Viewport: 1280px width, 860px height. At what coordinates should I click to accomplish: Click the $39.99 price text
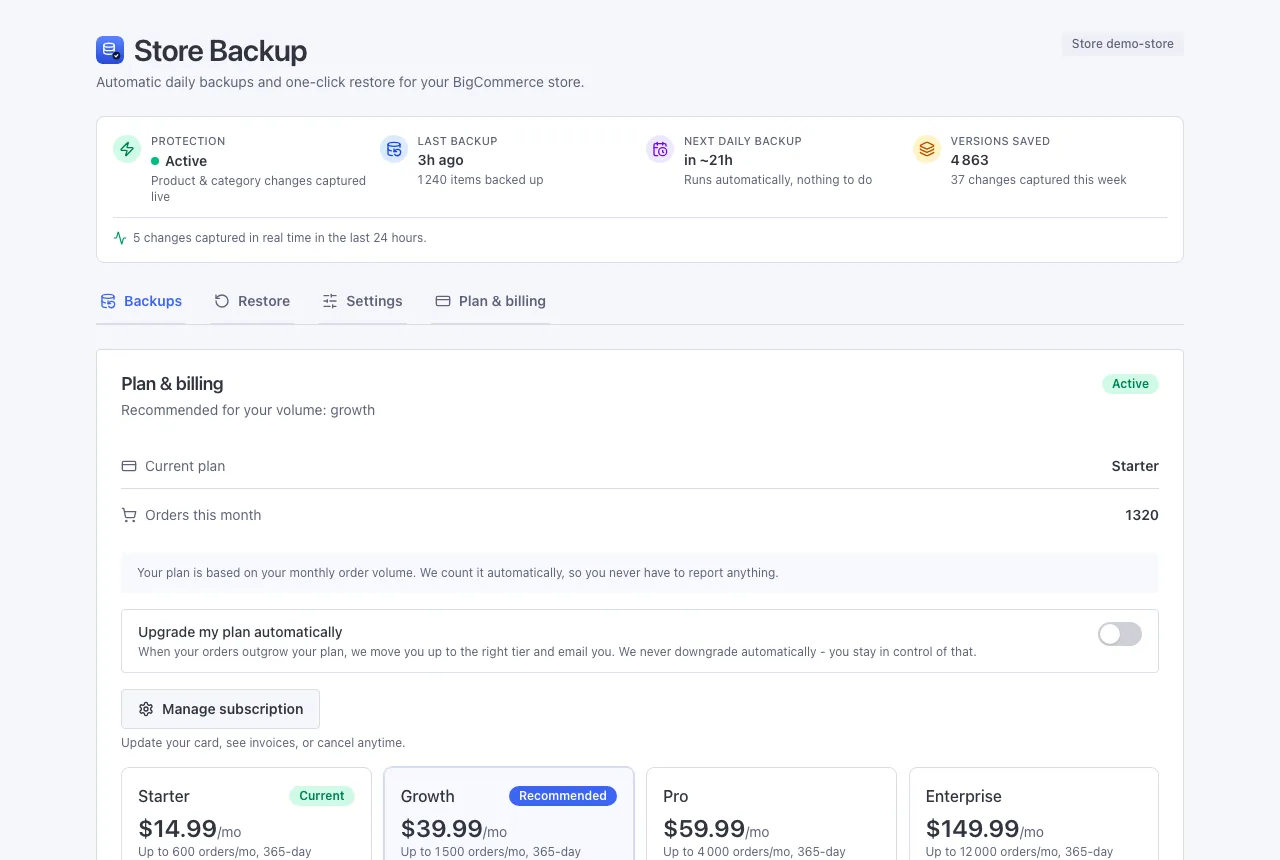pyautogui.click(x=441, y=829)
